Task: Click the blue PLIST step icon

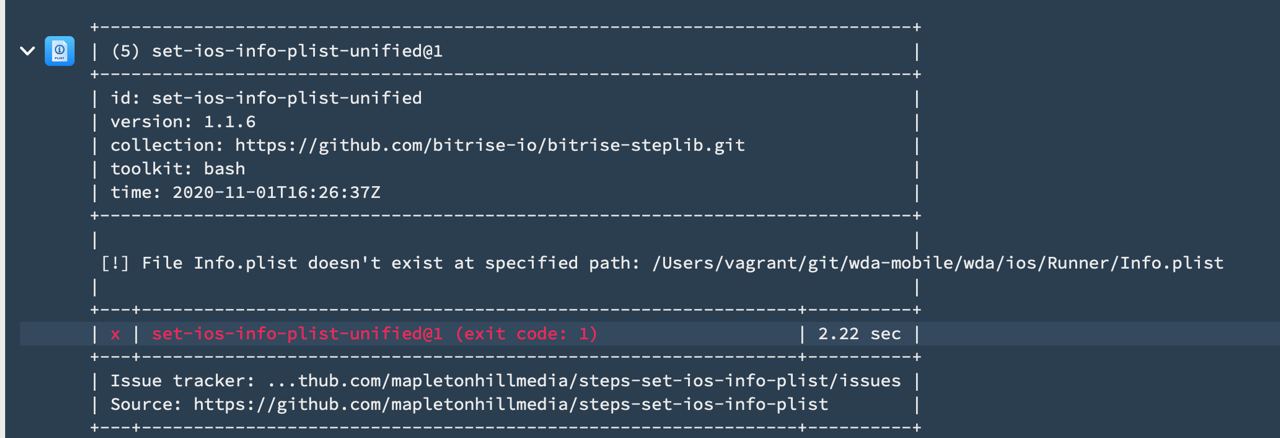Action: coord(60,51)
